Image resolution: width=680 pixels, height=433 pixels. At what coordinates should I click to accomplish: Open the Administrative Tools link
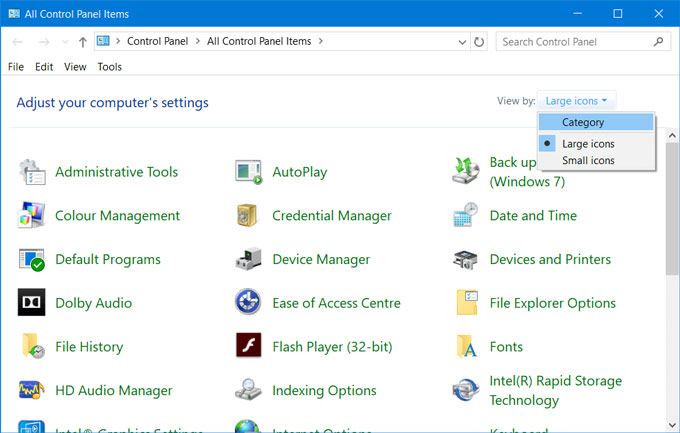click(x=117, y=172)
